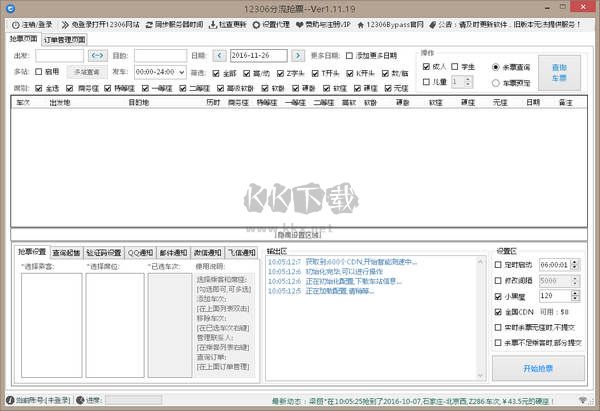The height and width of the screenshot is (411, 600).
Task: Click the app logo in title bar
Action: click(x=11, y=8)
